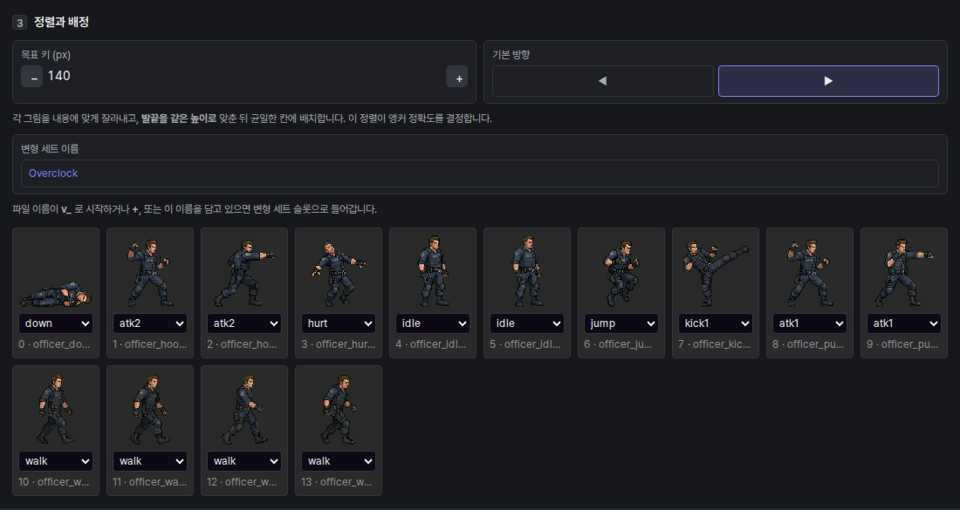Click file label '0 · officer_do...'

tap(54, 344)
